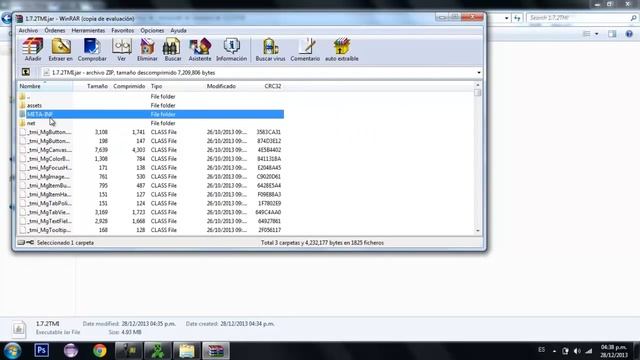Open Chrome from the taskbar
Screen dimensions: 640x360
(99, 351)
